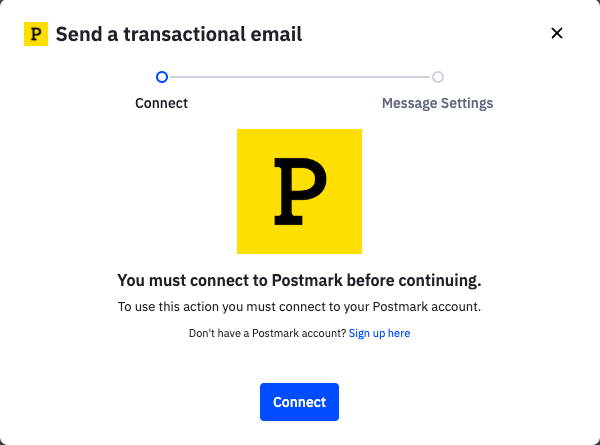
Task: Start the Postmark account connection
Action: (x=299, y=402)
